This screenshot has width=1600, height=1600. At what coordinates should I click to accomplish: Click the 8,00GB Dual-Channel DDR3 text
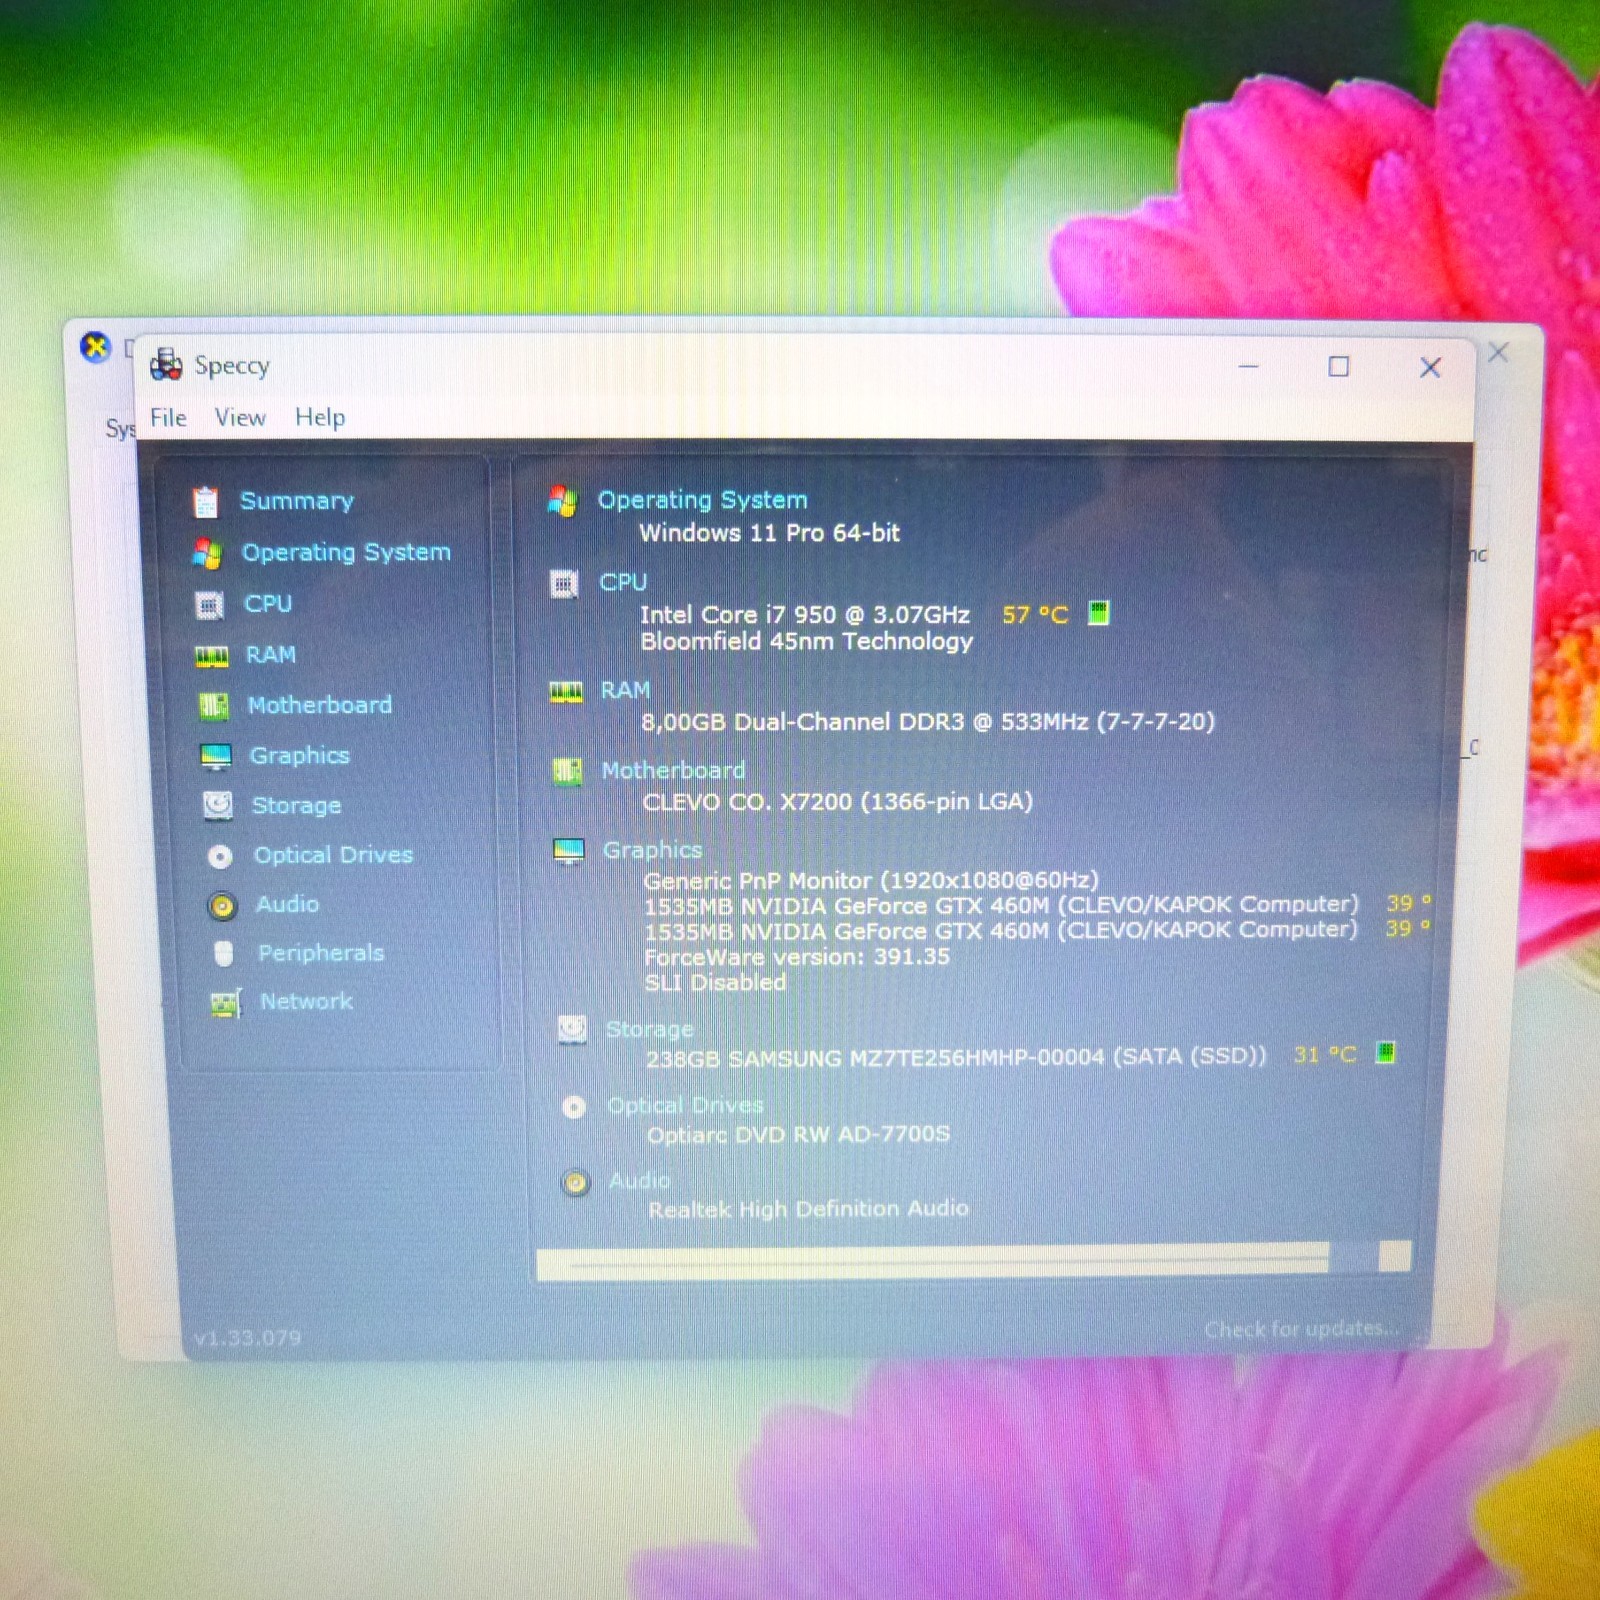click(x=928, y=721)
